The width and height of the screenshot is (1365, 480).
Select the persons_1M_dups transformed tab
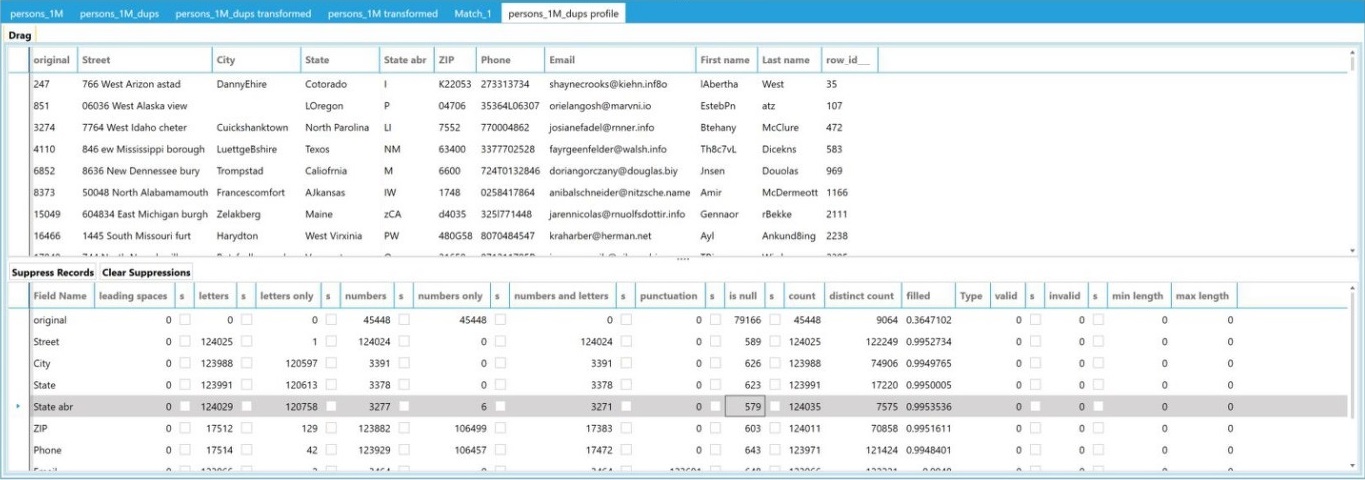(243, 14)
